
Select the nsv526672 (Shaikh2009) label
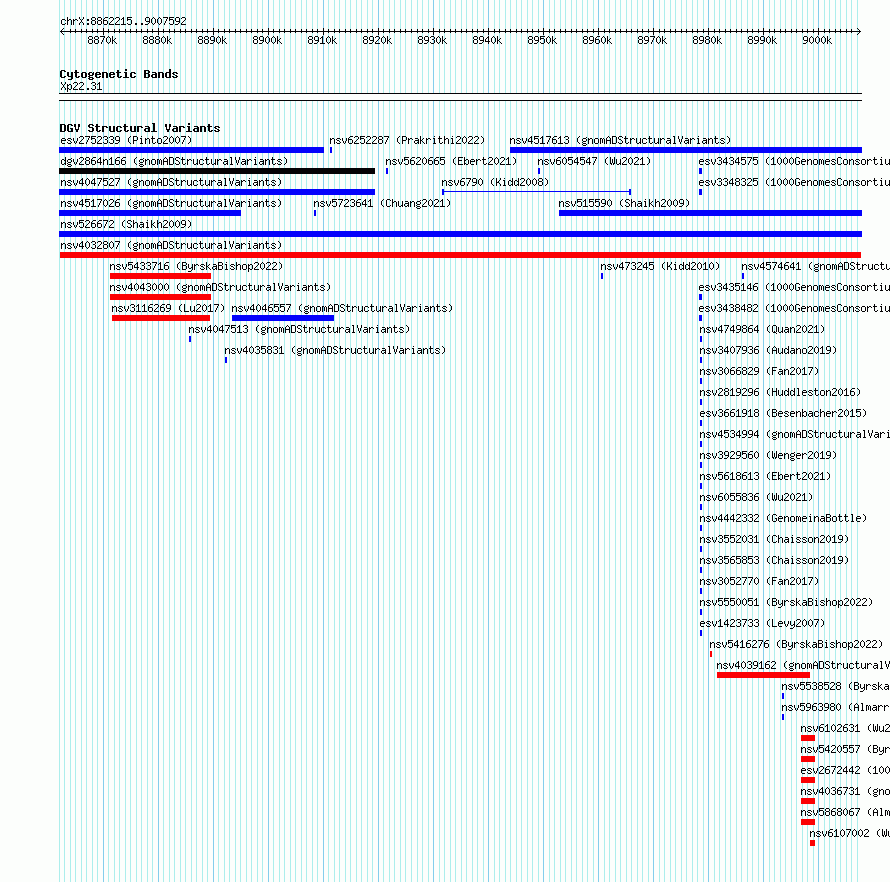coord(126,224)
